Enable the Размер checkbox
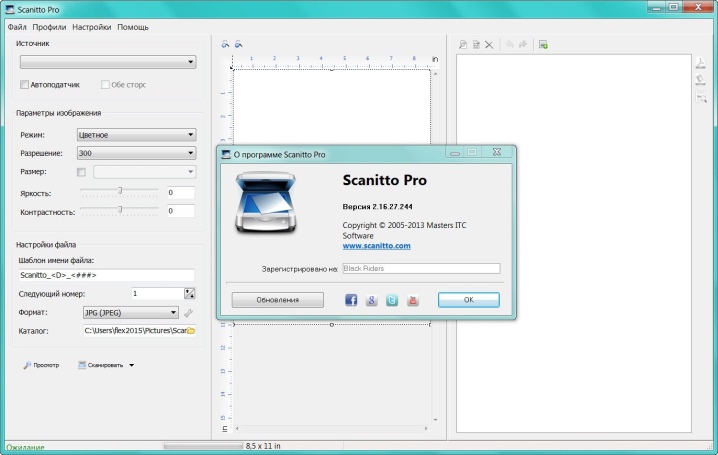Image resolution: width=718 pixels, height=455 pixels. [x=82, y=172]
